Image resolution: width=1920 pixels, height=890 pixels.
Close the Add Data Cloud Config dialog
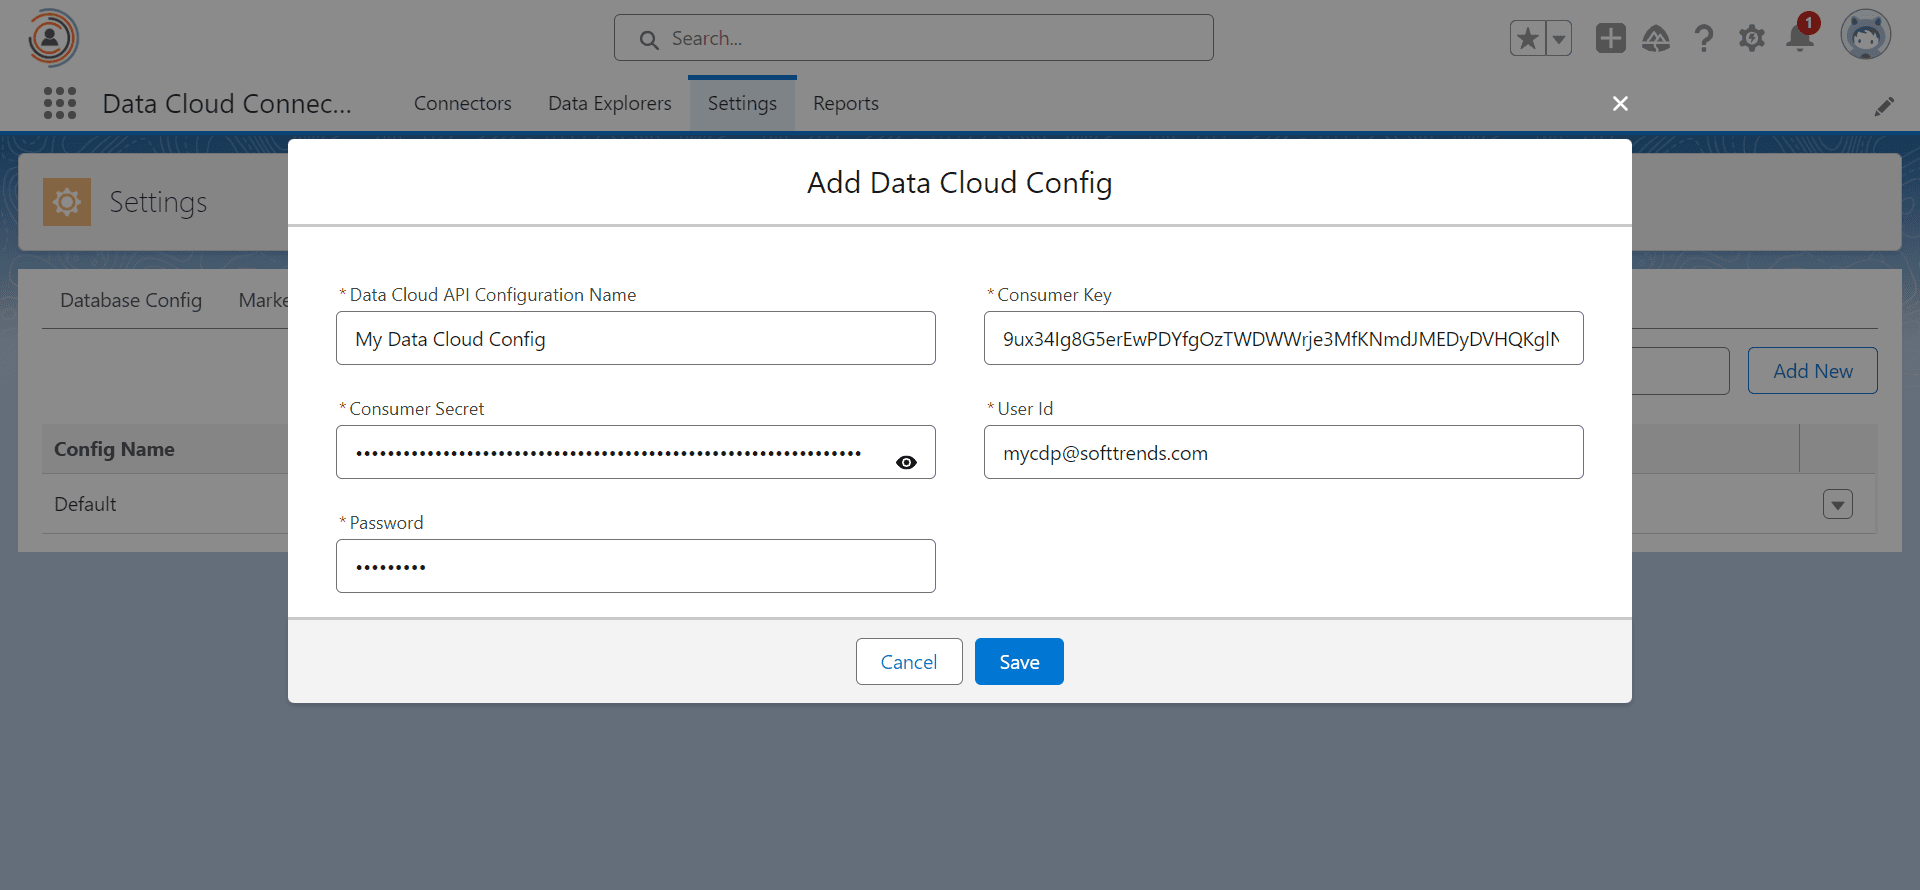tap(1620, 103)
